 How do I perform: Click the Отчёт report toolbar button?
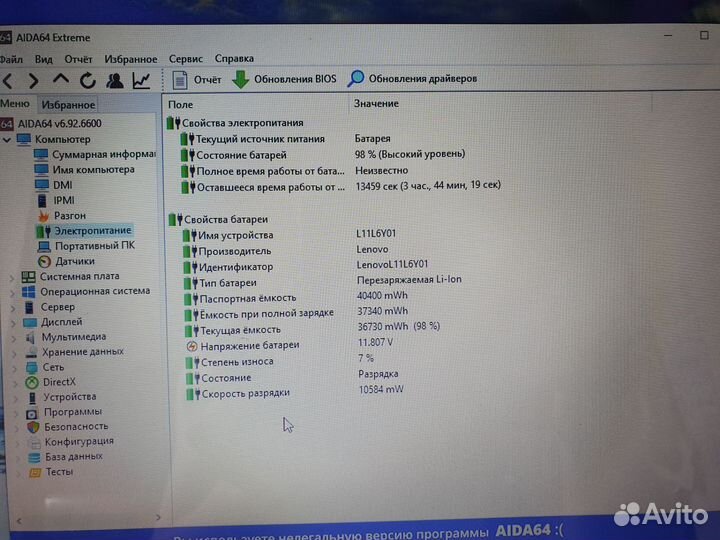(x=197, y=80)
